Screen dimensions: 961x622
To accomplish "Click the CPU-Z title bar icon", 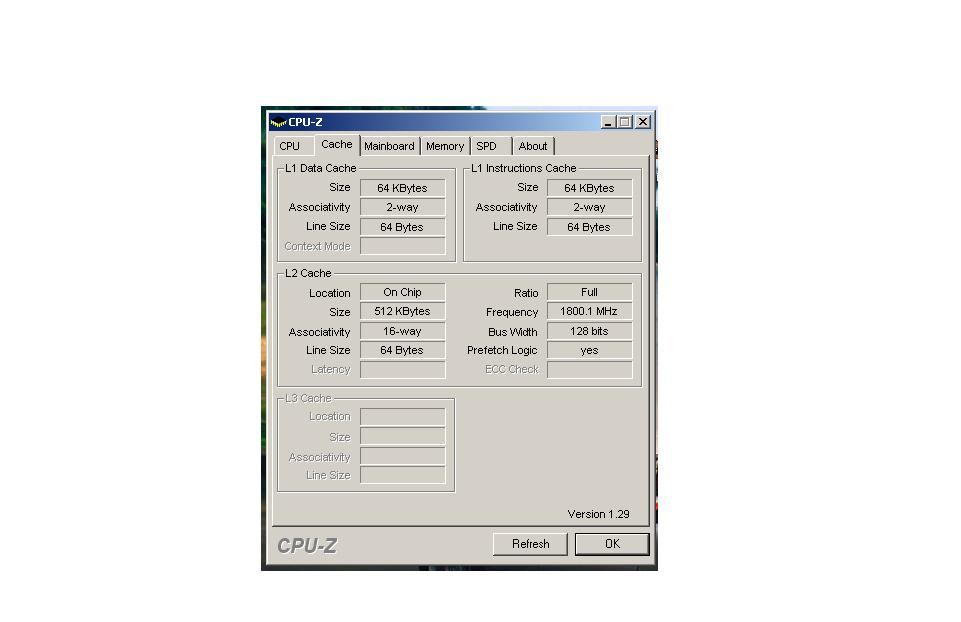I will (x=278, y=122).
